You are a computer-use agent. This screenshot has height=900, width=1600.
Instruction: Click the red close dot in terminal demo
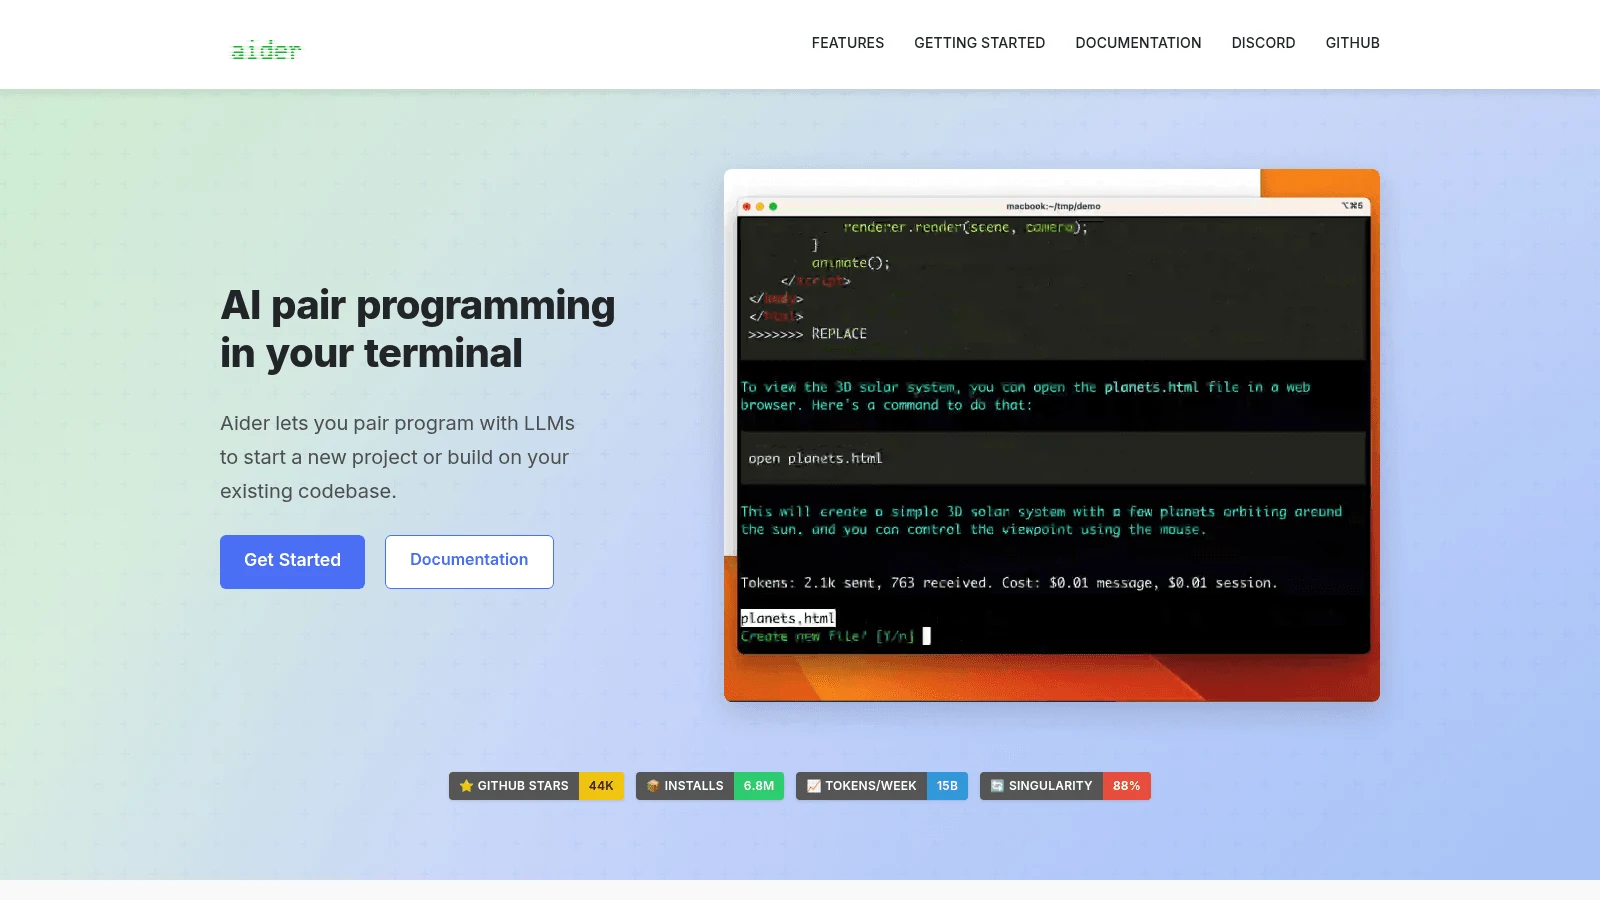click(x=747, y=206)
